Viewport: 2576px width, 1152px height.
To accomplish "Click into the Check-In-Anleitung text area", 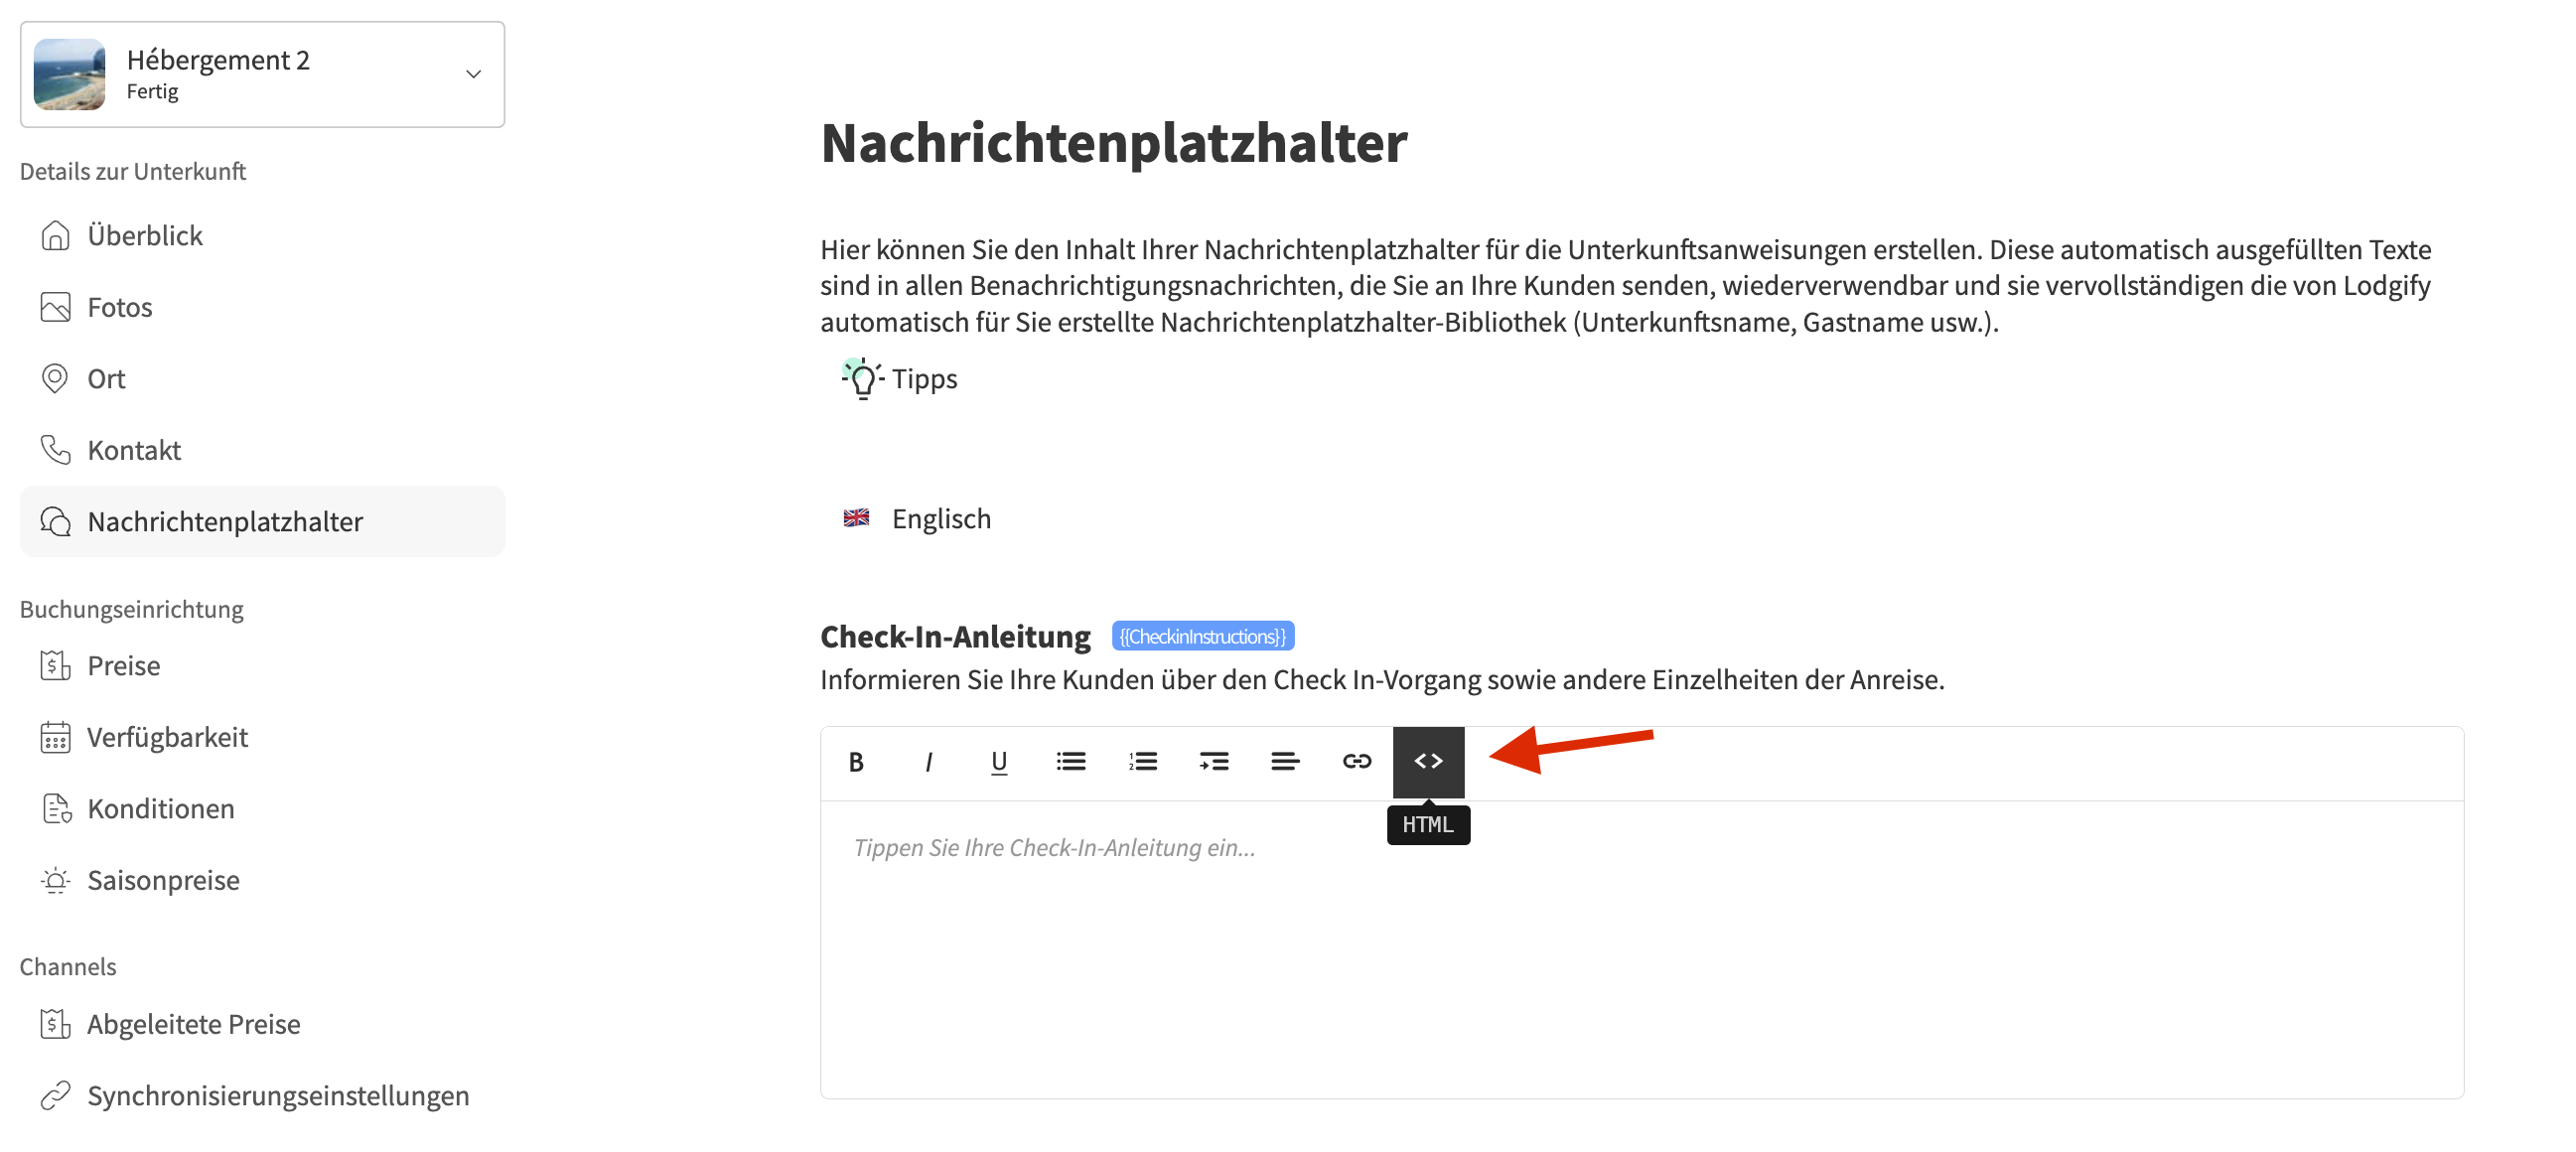I will pos(1640,950).
